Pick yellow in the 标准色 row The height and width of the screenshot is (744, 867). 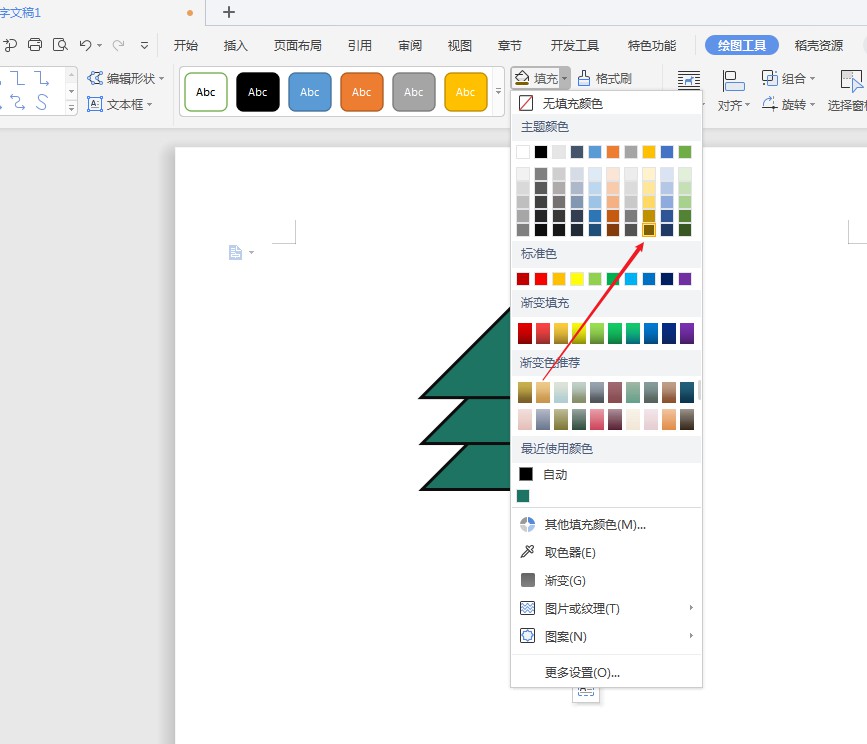(x=577, y=279)
